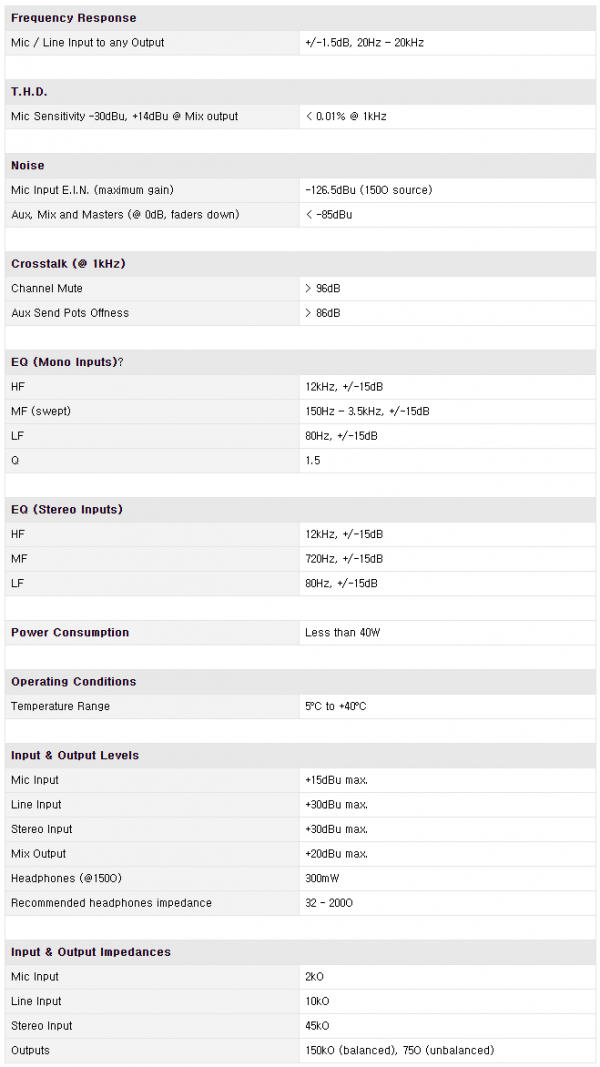
Task: Click the Operating Conditions header
Action: (73, 682)
